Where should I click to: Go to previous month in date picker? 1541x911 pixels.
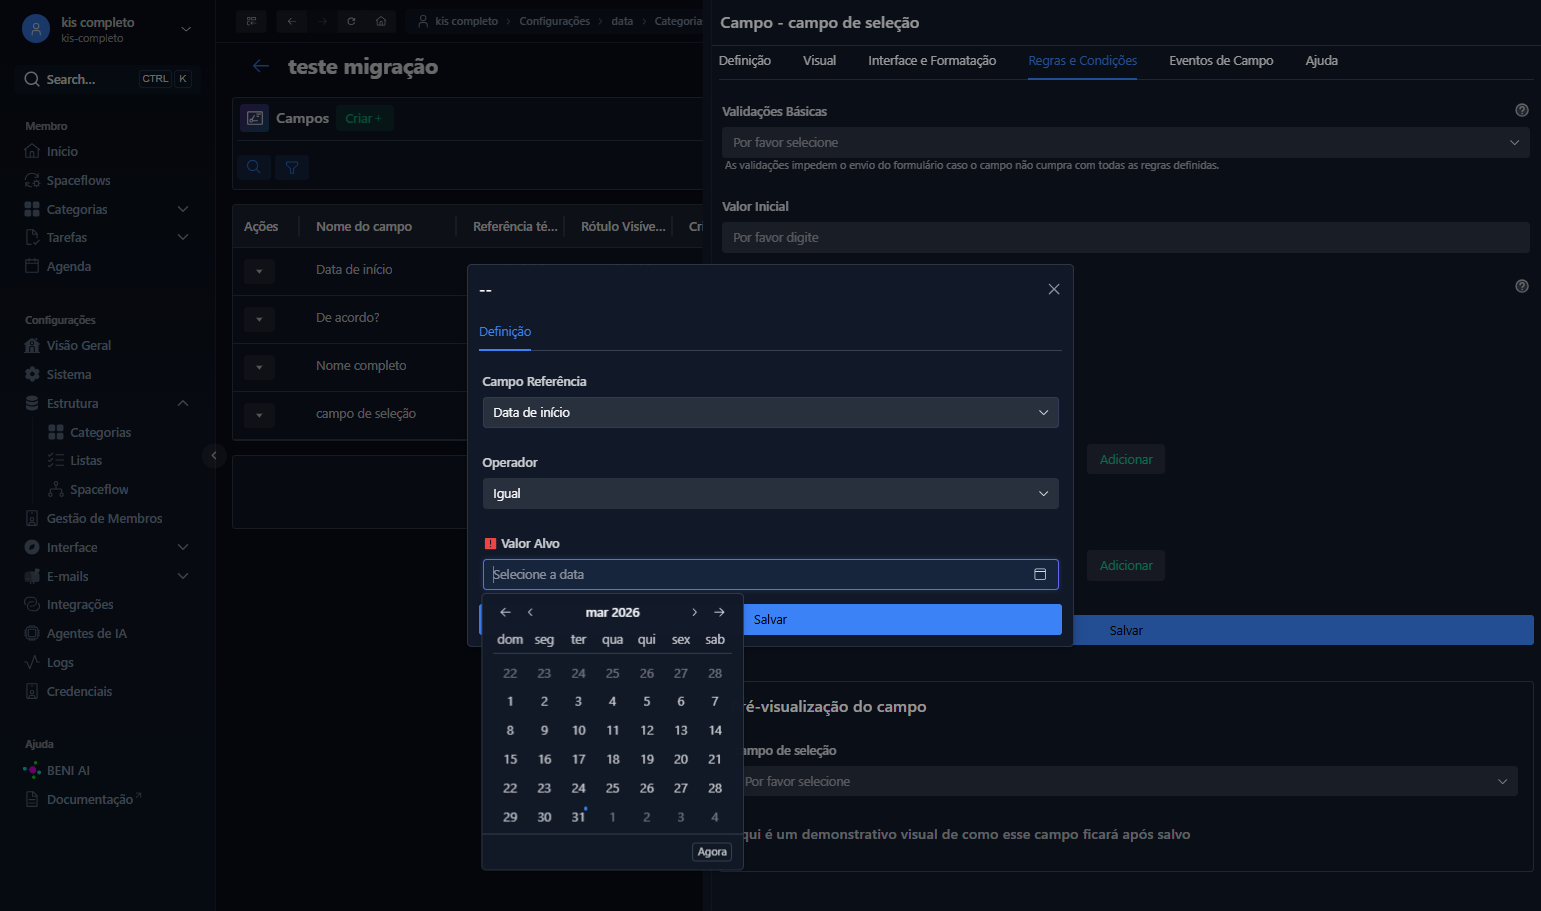coord(530,612)
